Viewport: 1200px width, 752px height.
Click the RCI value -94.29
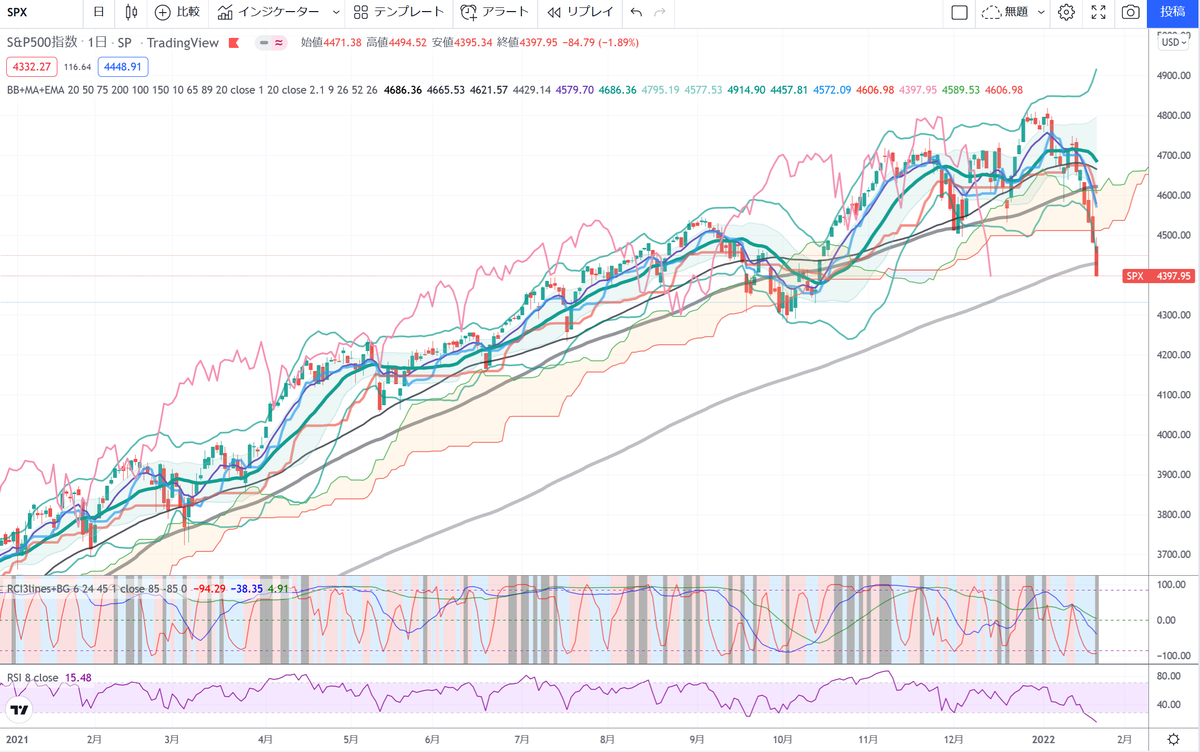(x=208, y=588)
